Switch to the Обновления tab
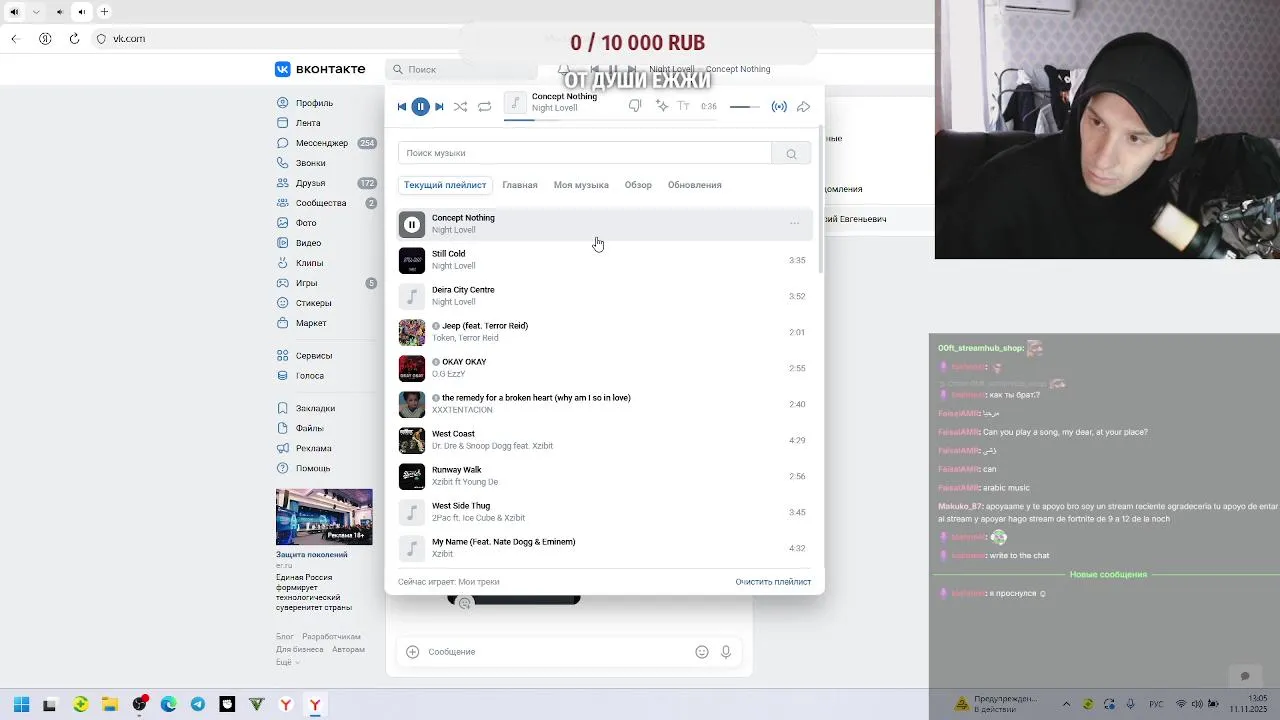Screen dimensions: 1280x720 tap(695, 185)
